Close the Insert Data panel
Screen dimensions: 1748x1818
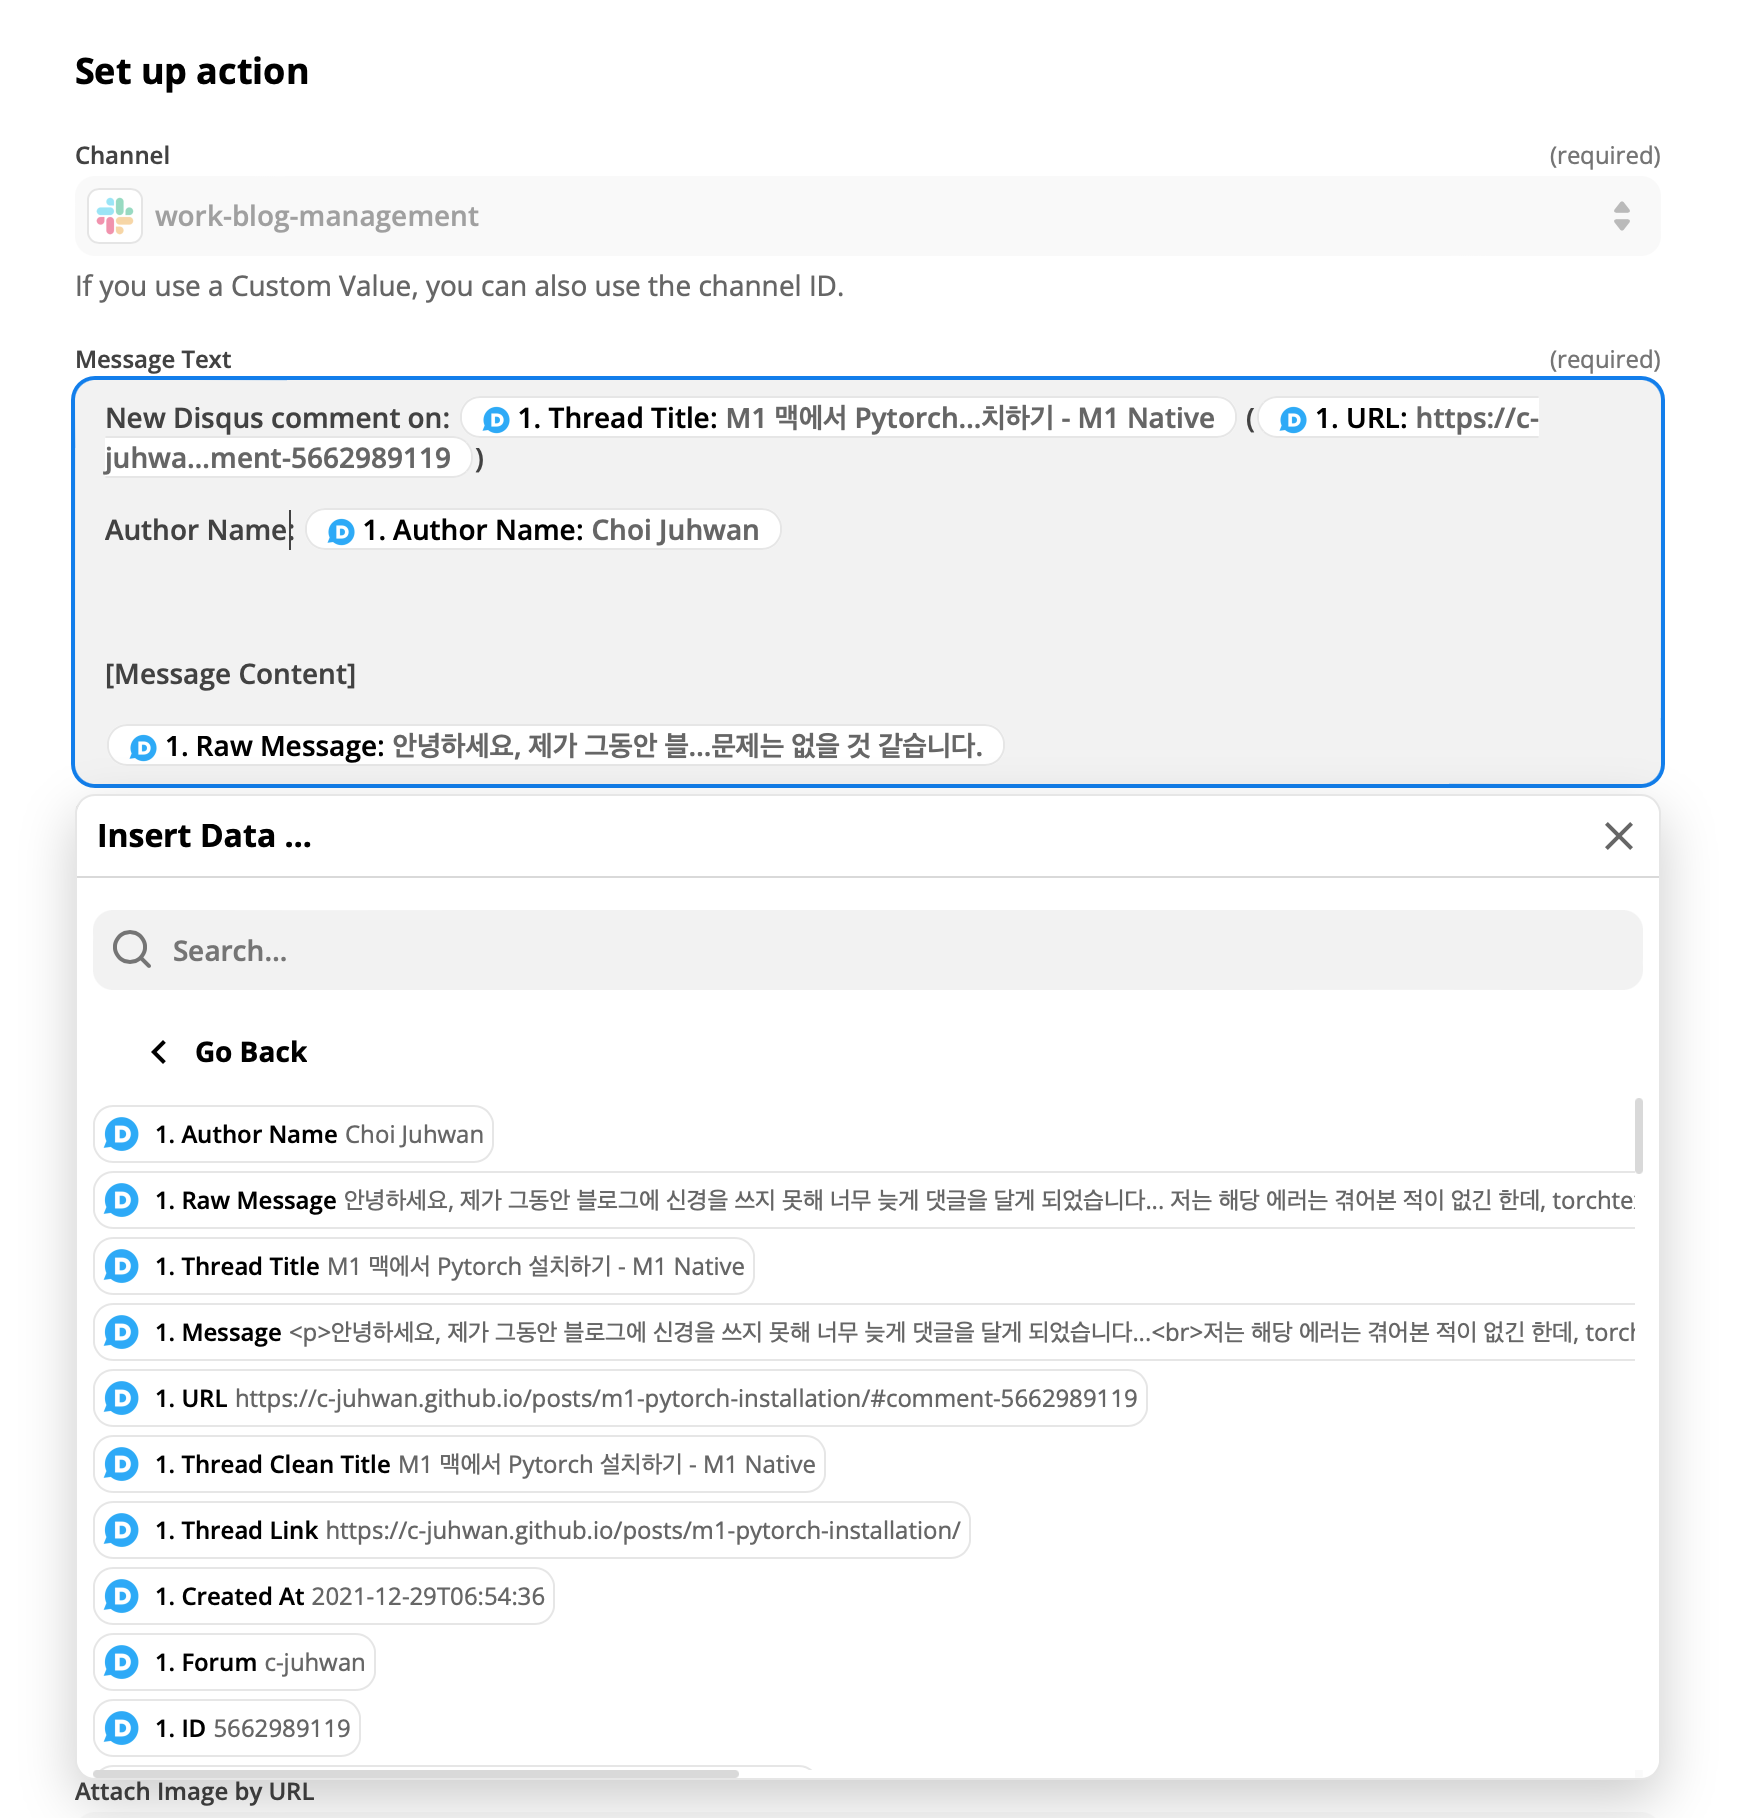pos(1618,836)
